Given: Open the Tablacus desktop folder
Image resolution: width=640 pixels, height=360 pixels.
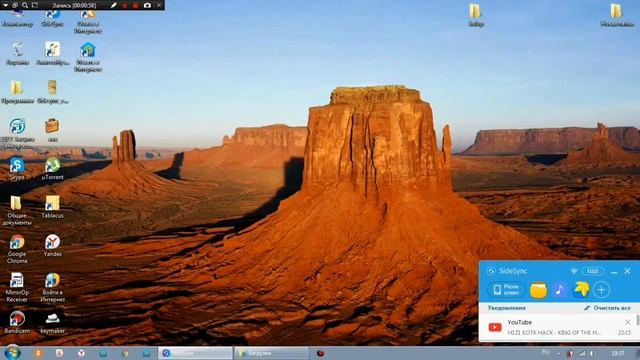Looking at the screenshot, I should tap(53, 207).
